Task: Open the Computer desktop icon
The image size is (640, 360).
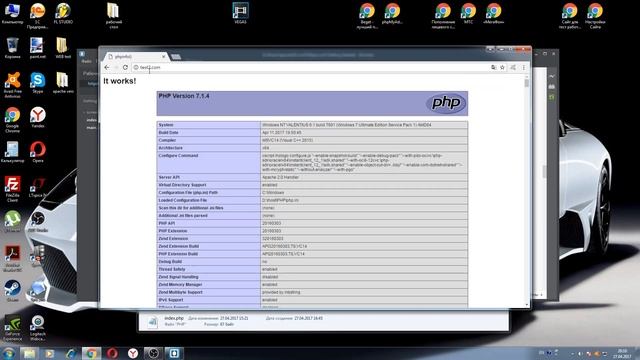Action: [x=12, y=13]
